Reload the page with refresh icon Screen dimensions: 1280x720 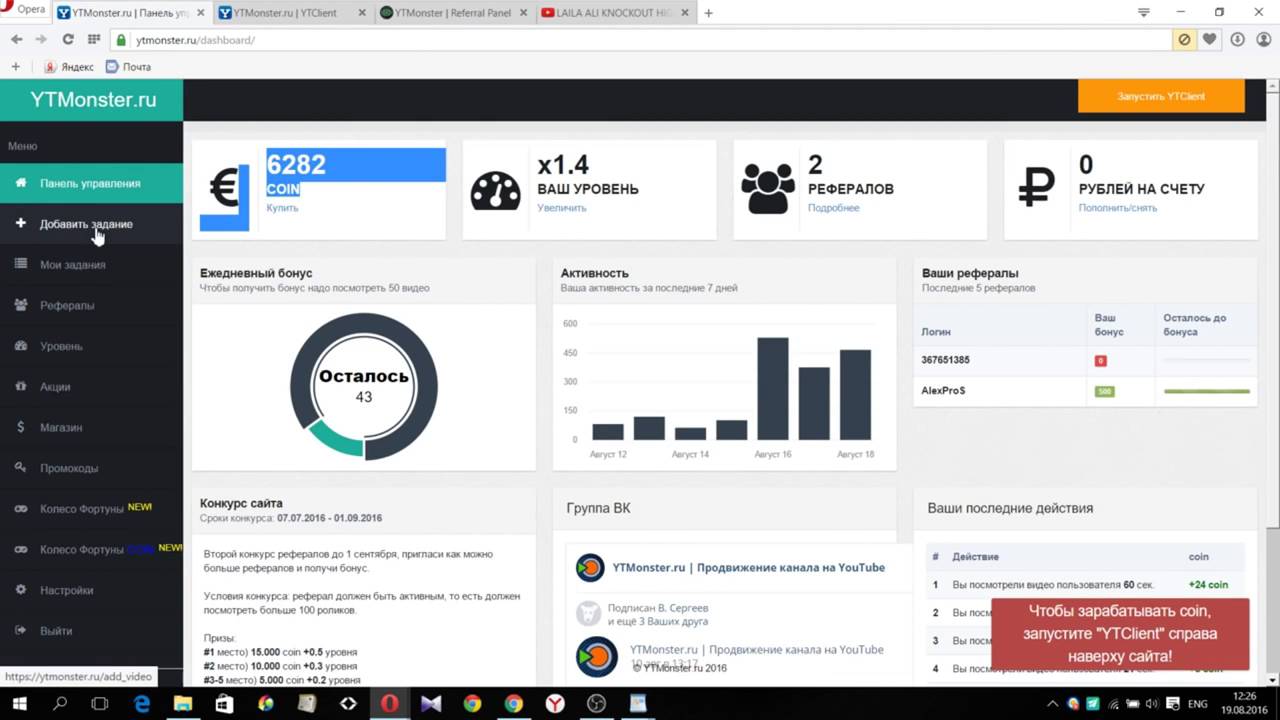click(x=68, y=40)
